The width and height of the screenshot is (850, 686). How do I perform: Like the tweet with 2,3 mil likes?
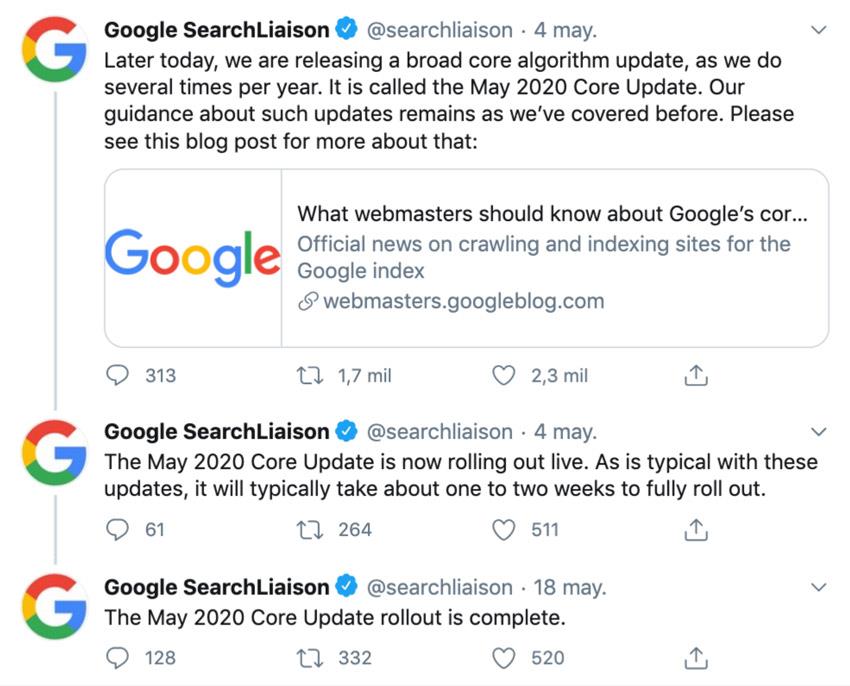tap(503, 375)
